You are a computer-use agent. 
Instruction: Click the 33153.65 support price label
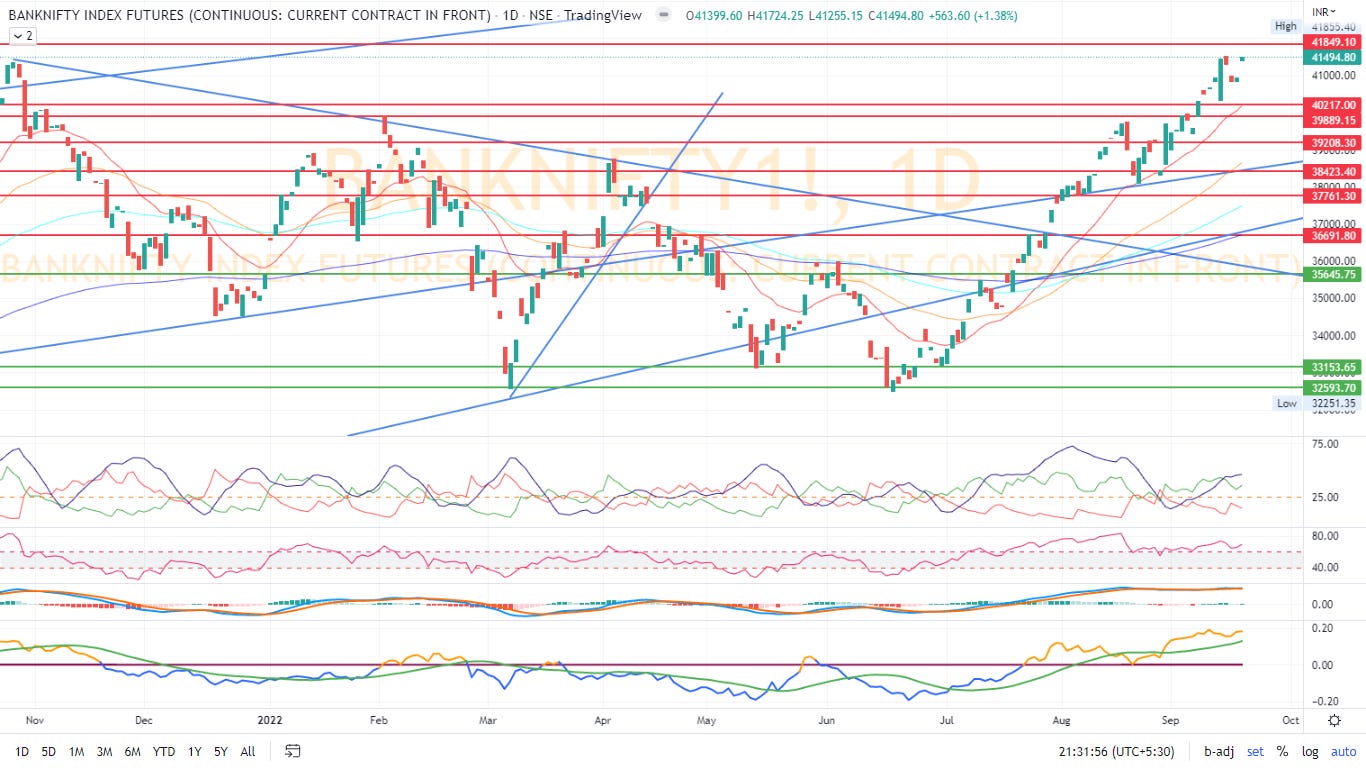1333,367
